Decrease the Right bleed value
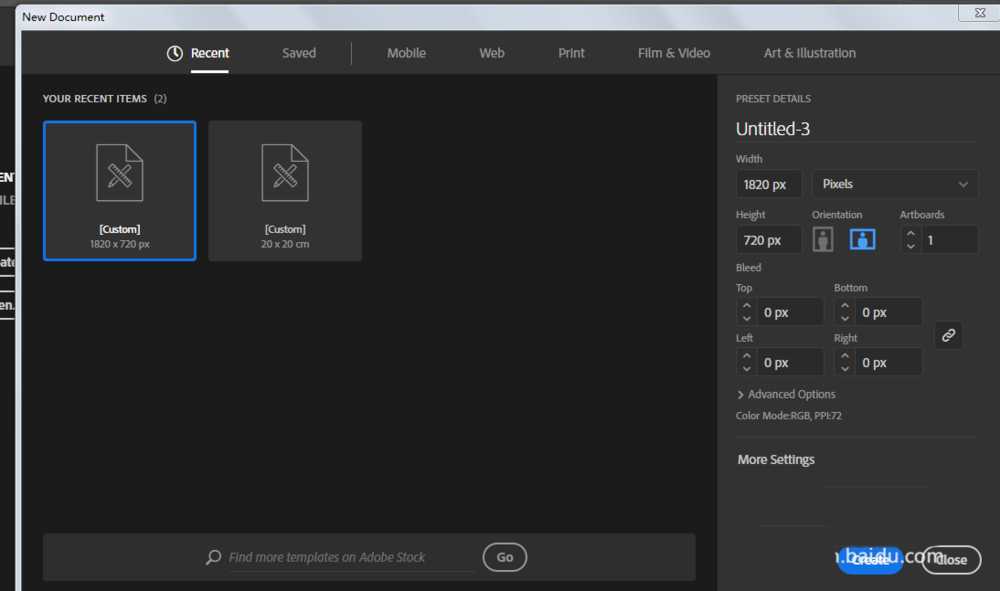This screenshot has width=1000, height=591. (x=845, y=368)
